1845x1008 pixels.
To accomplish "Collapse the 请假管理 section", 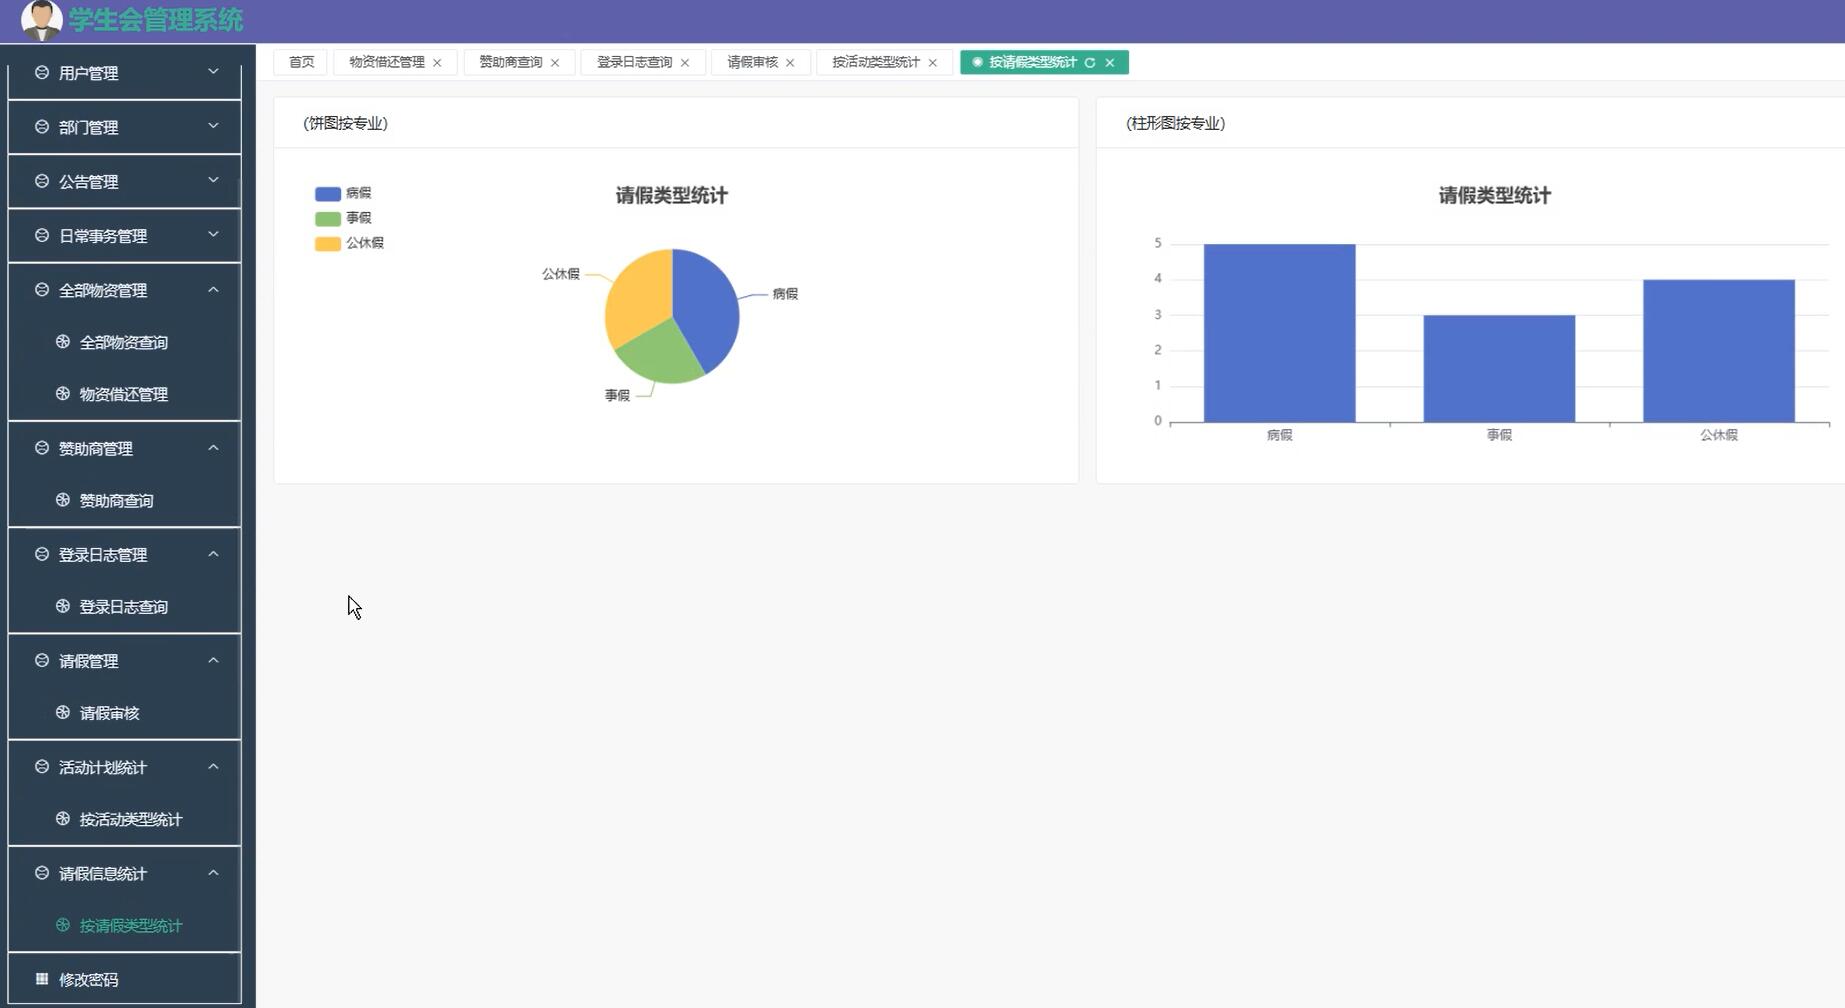I will tap(213, 660).
